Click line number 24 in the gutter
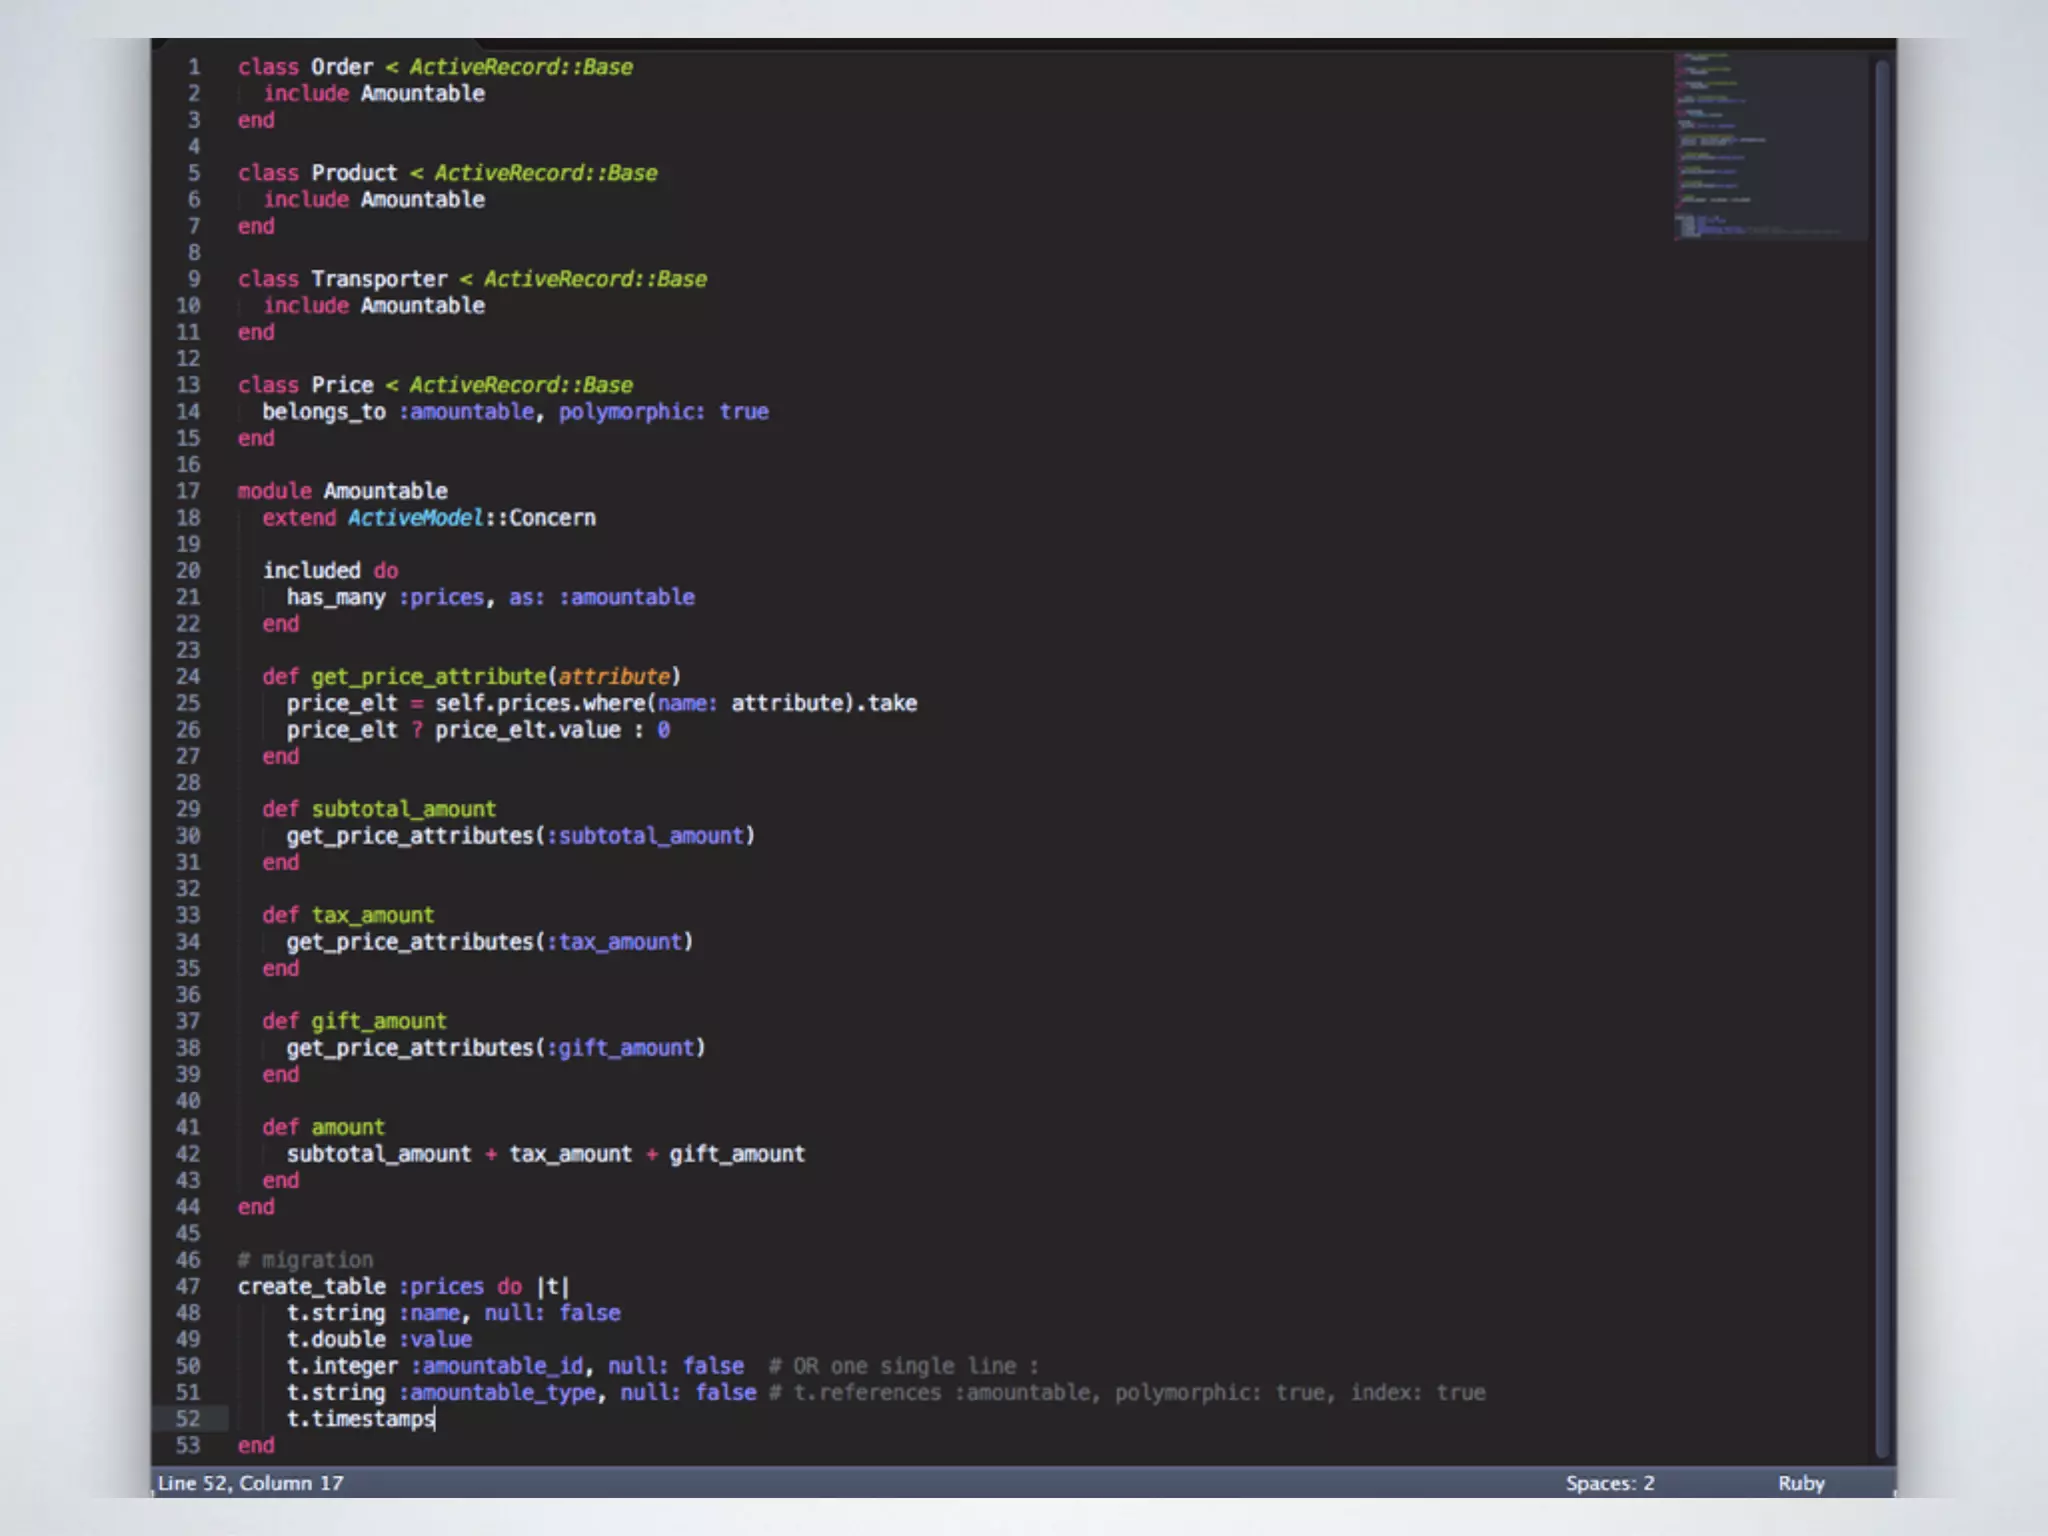Image resolution: width=2048 pixels, height=1536 pixels. pyautogui.click(x=188, y=677)
